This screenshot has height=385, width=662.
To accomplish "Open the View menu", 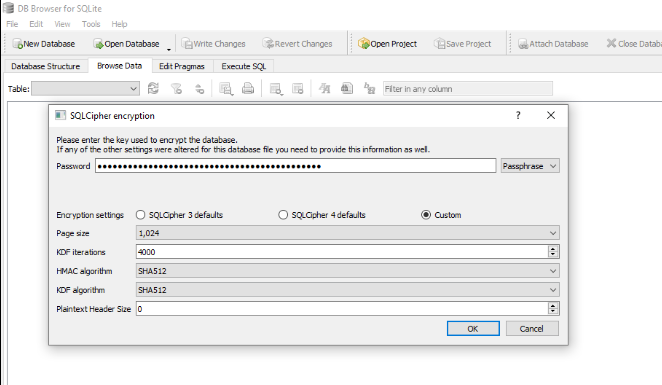I will pos(62,24).
